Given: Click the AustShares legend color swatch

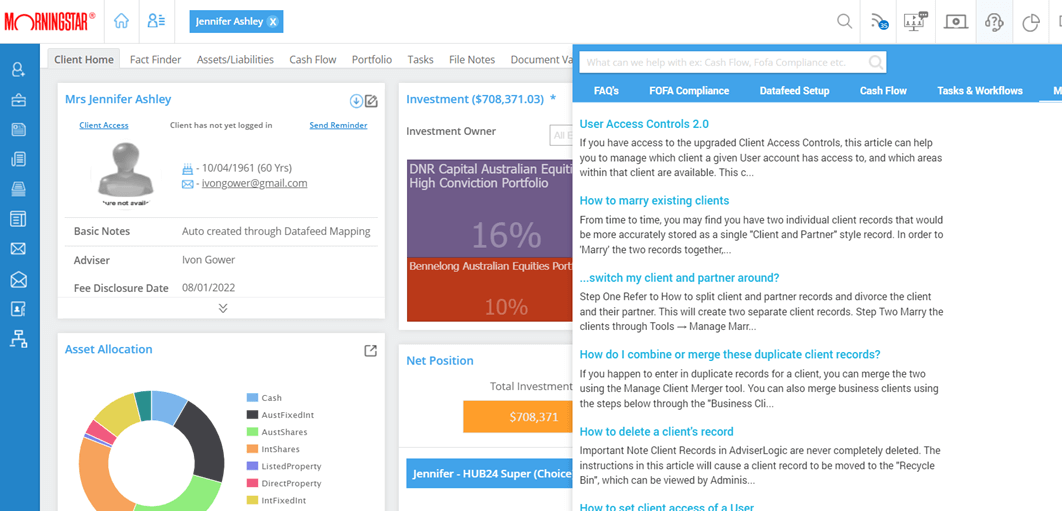Looking at the screenshot, I should click(252, 432).
